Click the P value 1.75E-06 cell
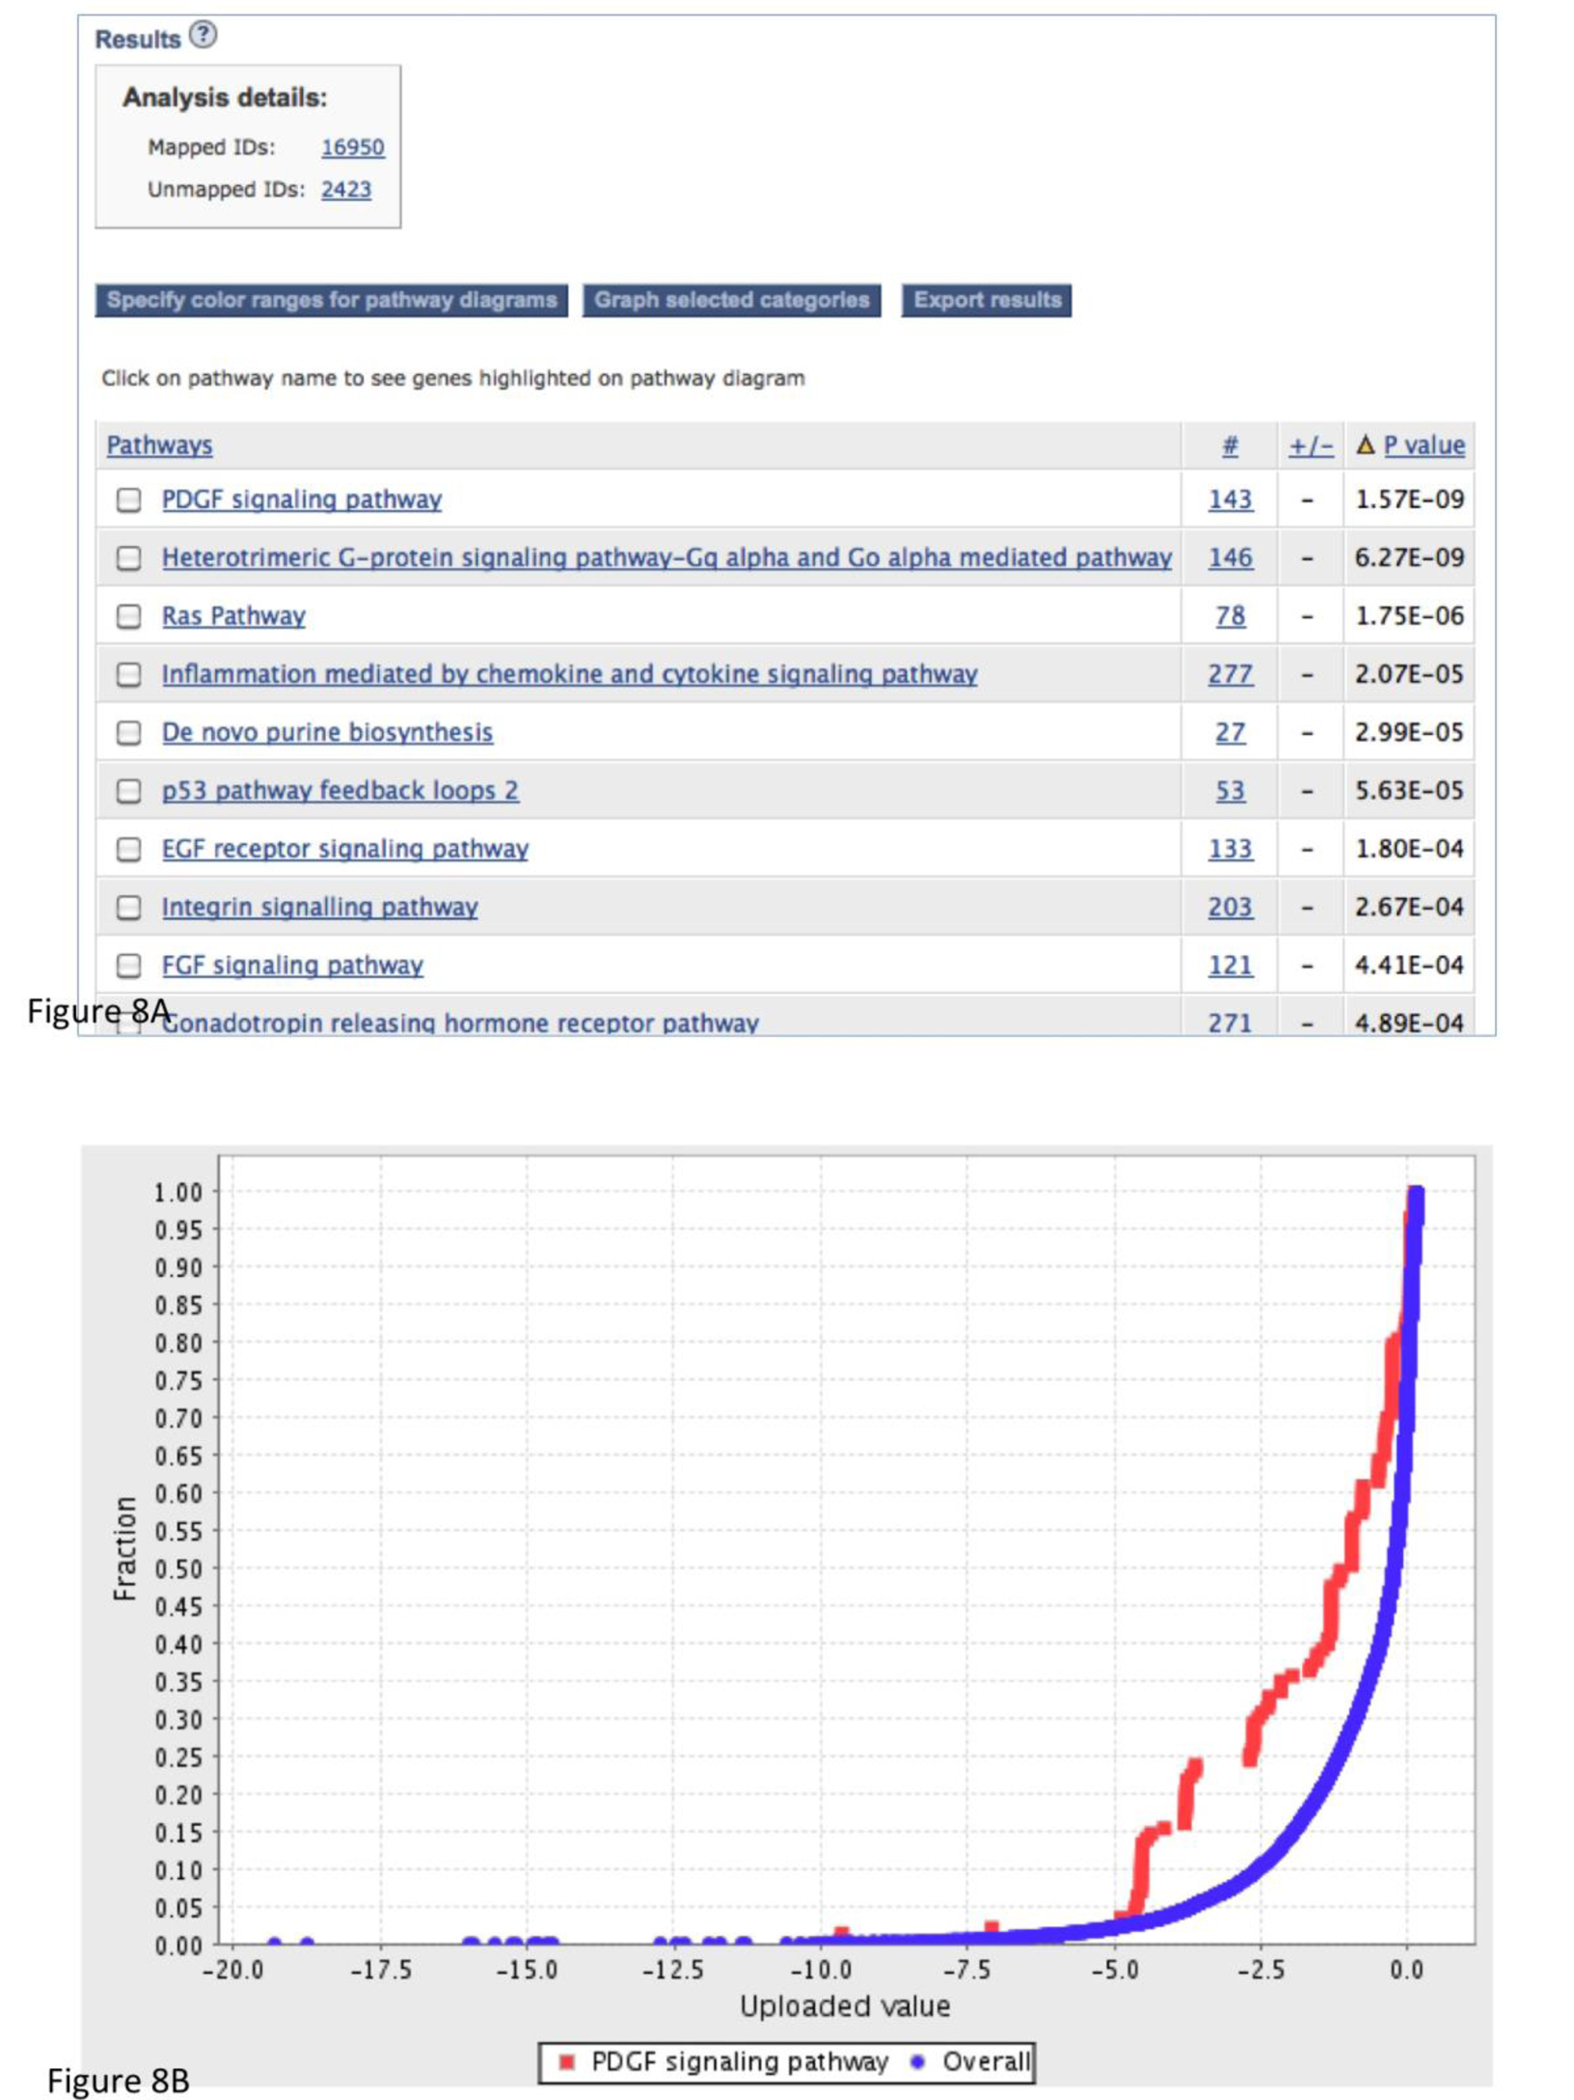This screenshot has height=2100, width=1574. click(1409, 616)
